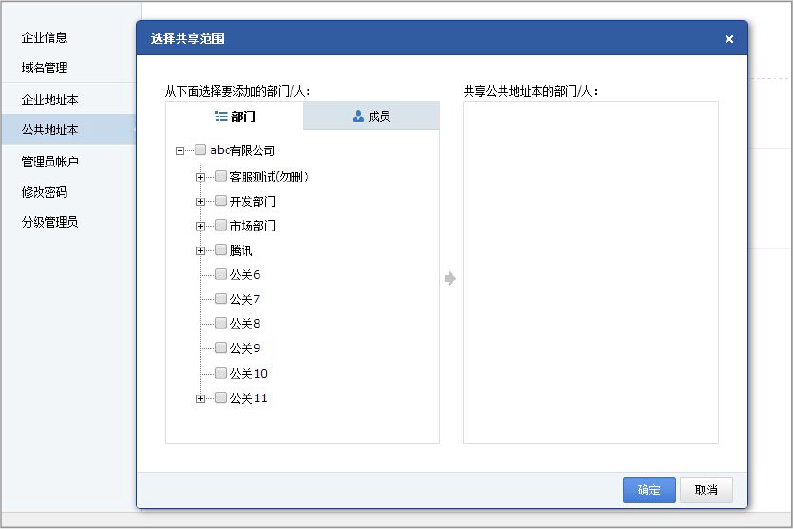Click the 确定 button
The height and width of the screenshot is (529, 794).
coord(649,490)
